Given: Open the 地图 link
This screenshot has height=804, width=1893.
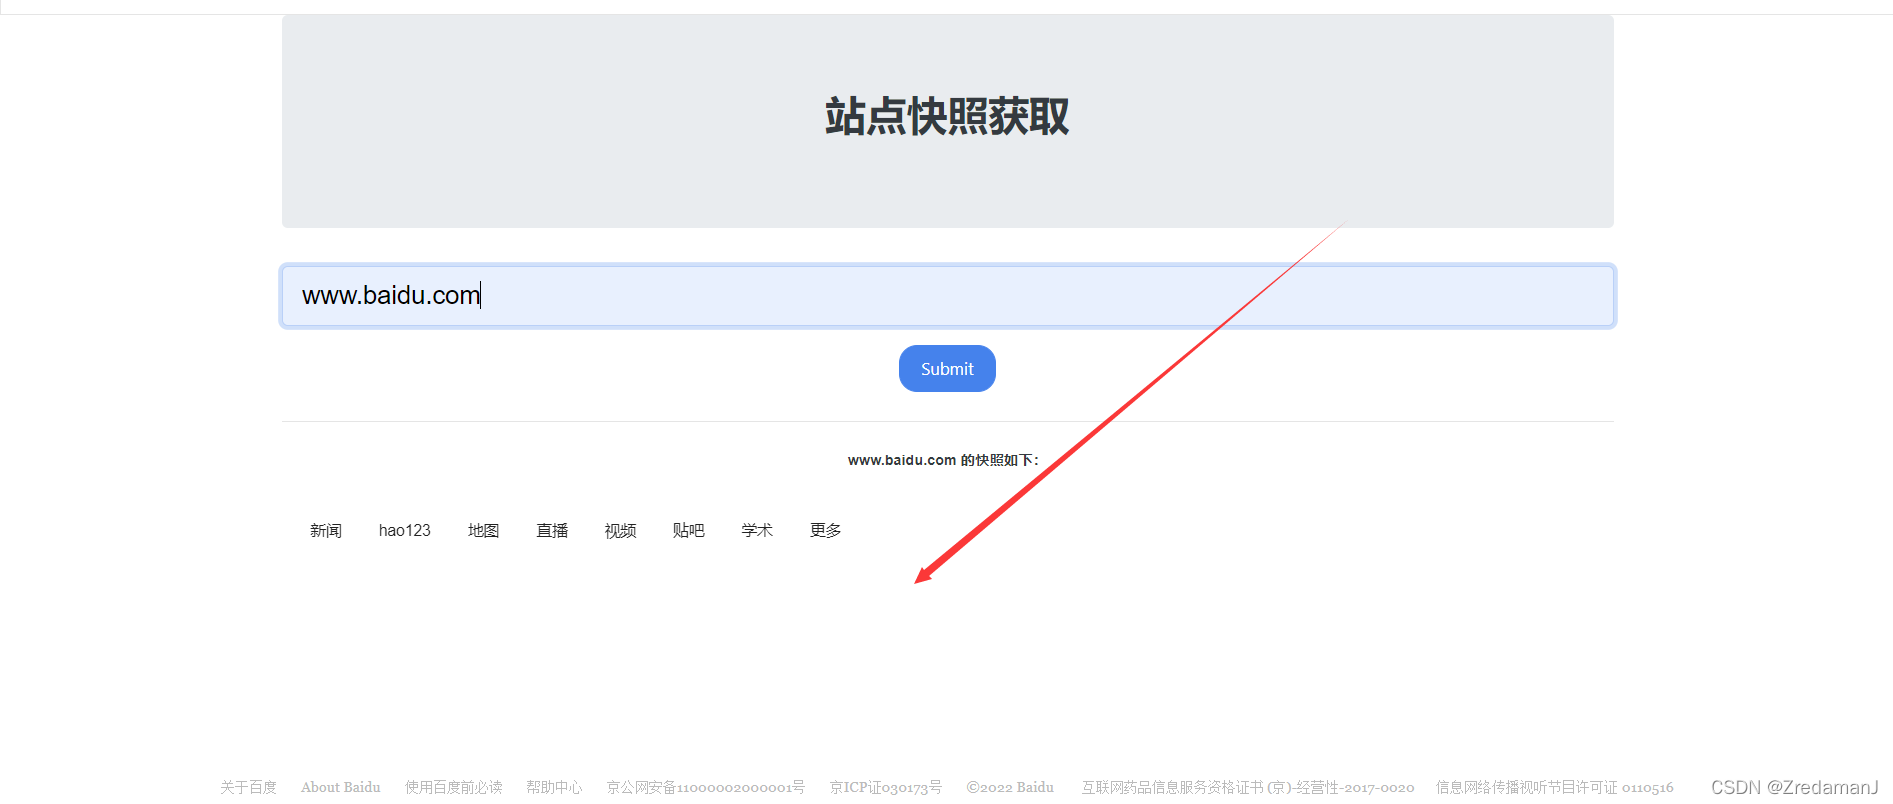Looking at the screenshot, I should click(483, 530).
